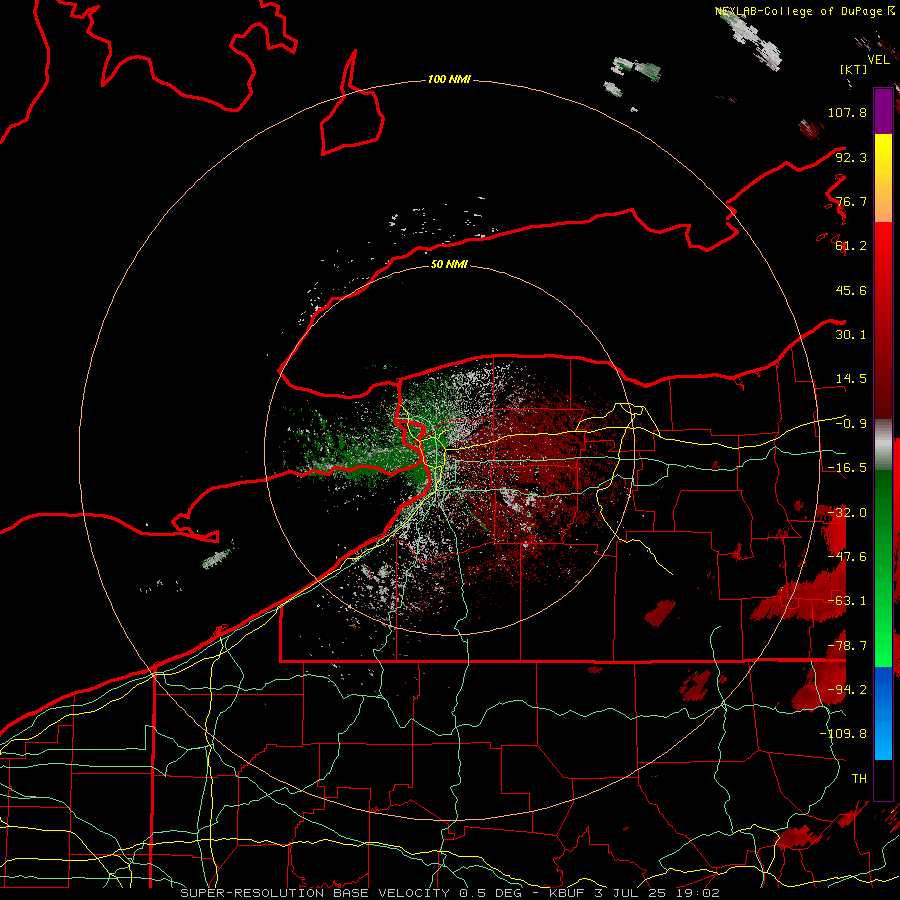Click the 76.7 velocity scale value
This screenshot has height=900, width=900.
(851, 201)
